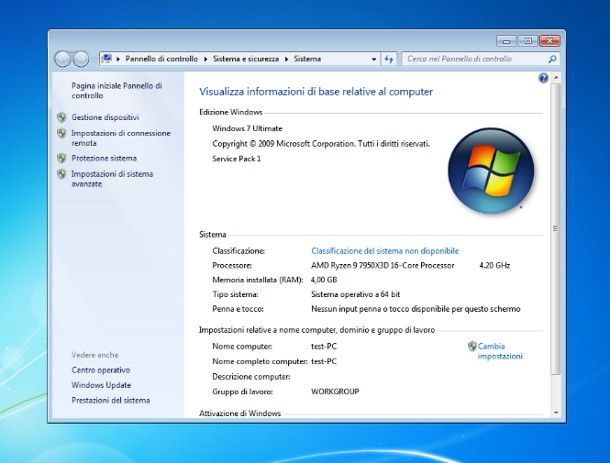Go back with the Back arrow button
Viewport: 610px width, 463px height.
tap(62, 59)
